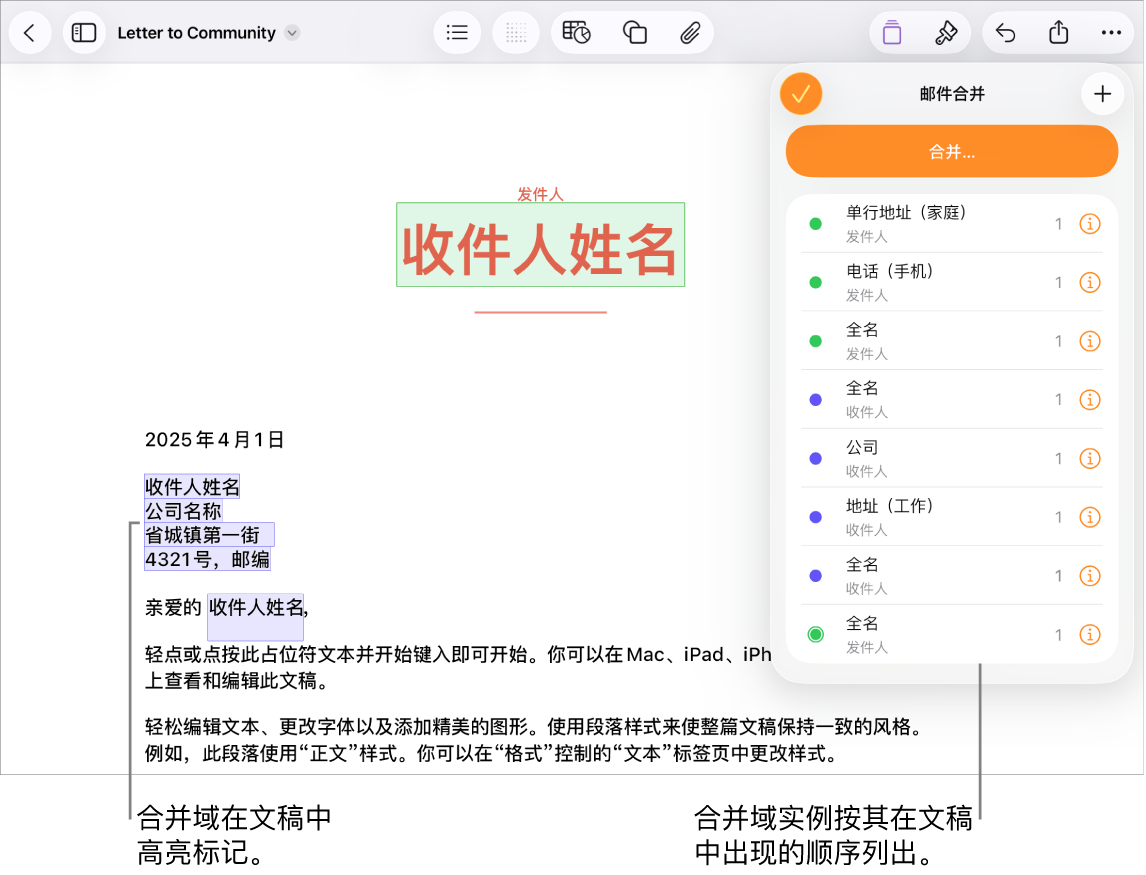This screenshot has width=1146, height=875.
Task: Add a new merge field with the plus button
Action: (x=1103, y=93)
